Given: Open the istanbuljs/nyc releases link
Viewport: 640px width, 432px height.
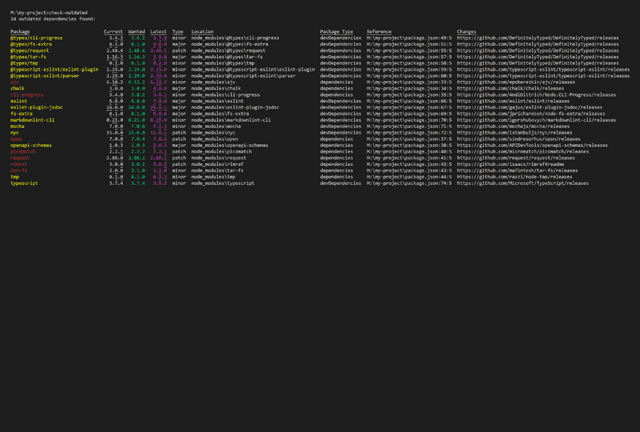Looking at the screenshot, I should pos(515,133).
